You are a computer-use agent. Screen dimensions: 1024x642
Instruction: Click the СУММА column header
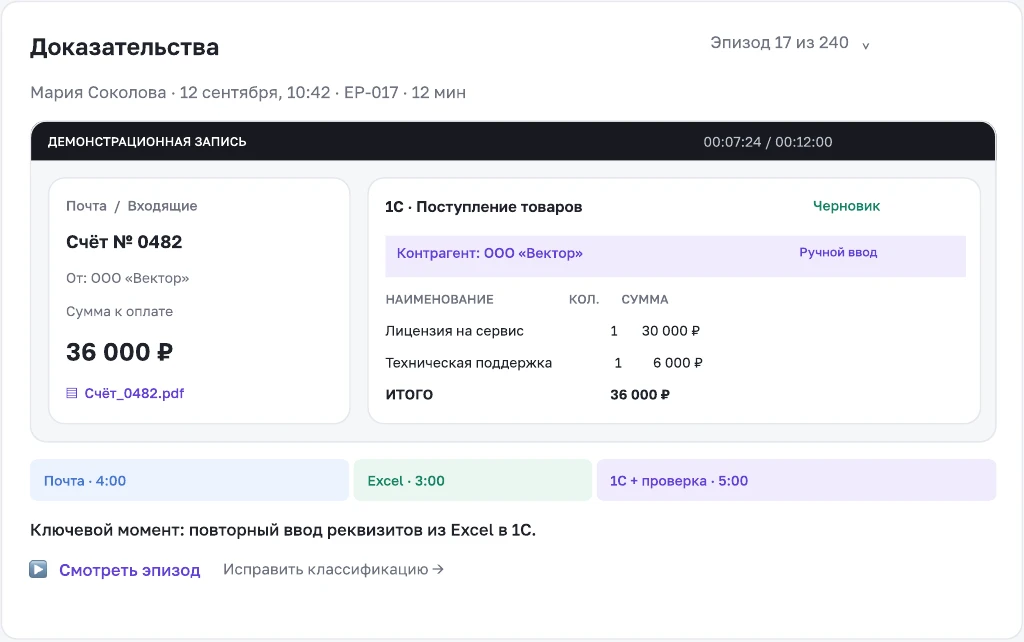(645, 300)
